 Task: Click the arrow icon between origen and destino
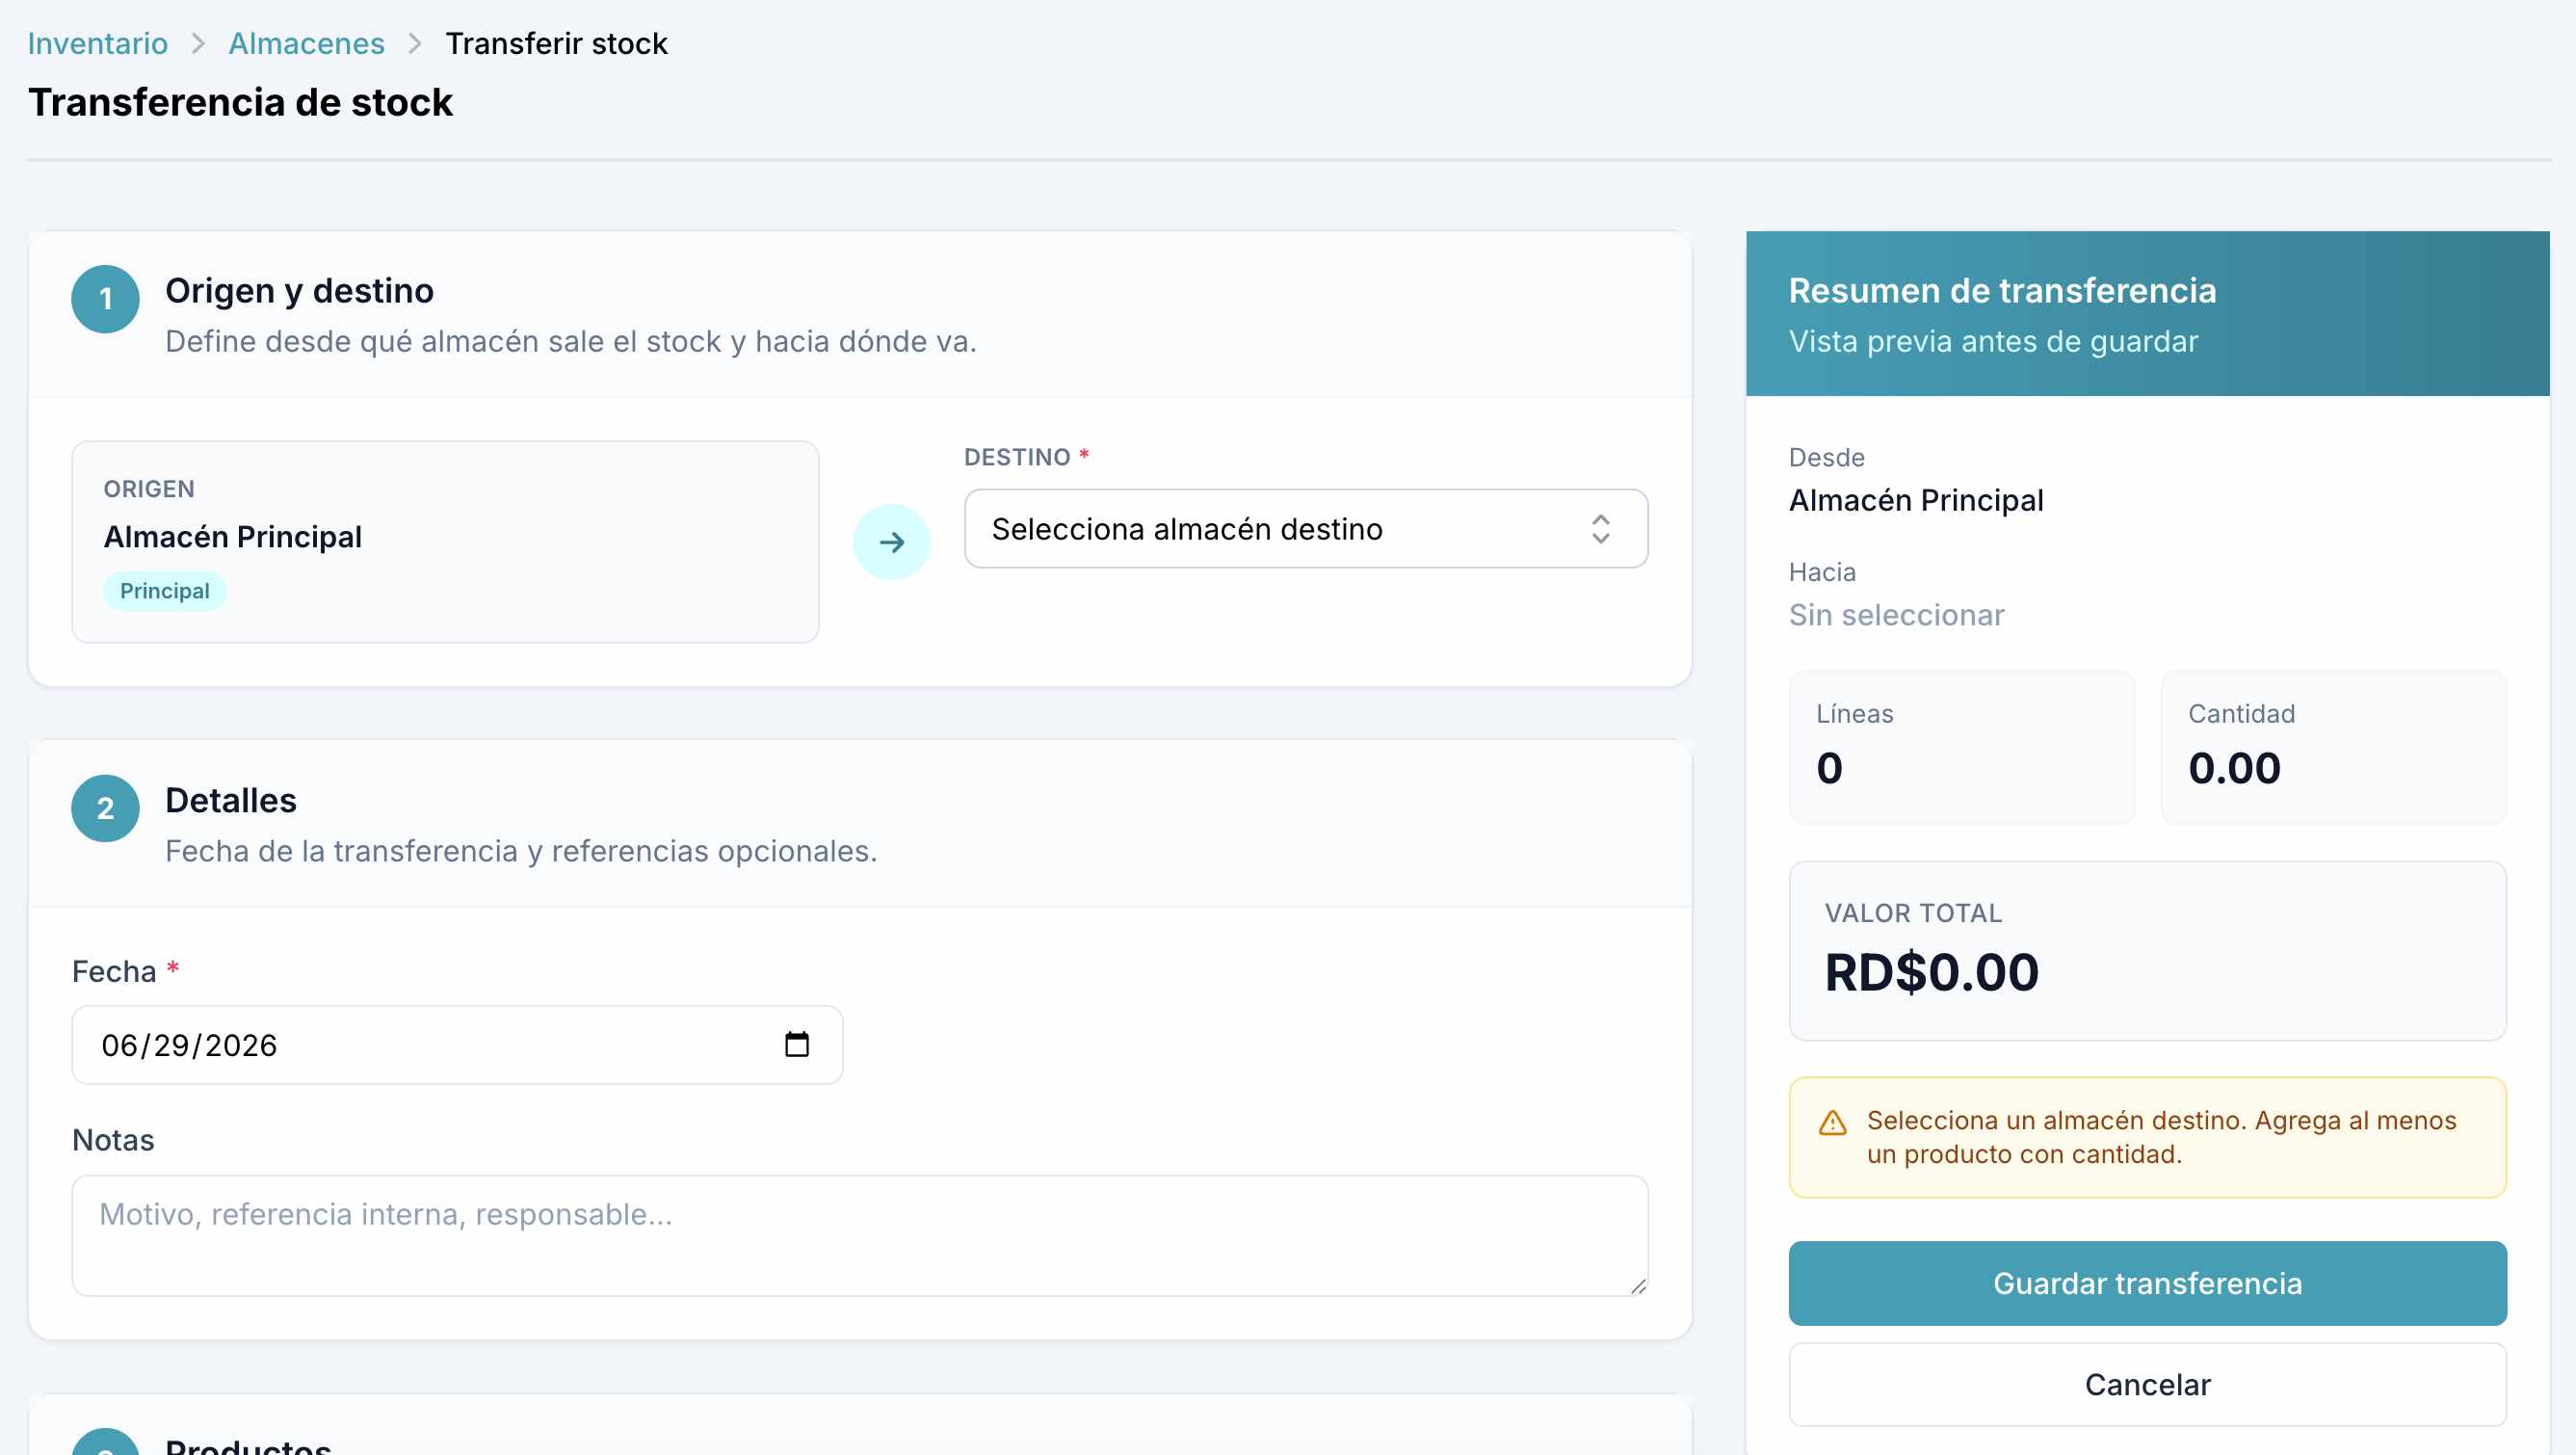pyautogui.click(x=891, y=542)
